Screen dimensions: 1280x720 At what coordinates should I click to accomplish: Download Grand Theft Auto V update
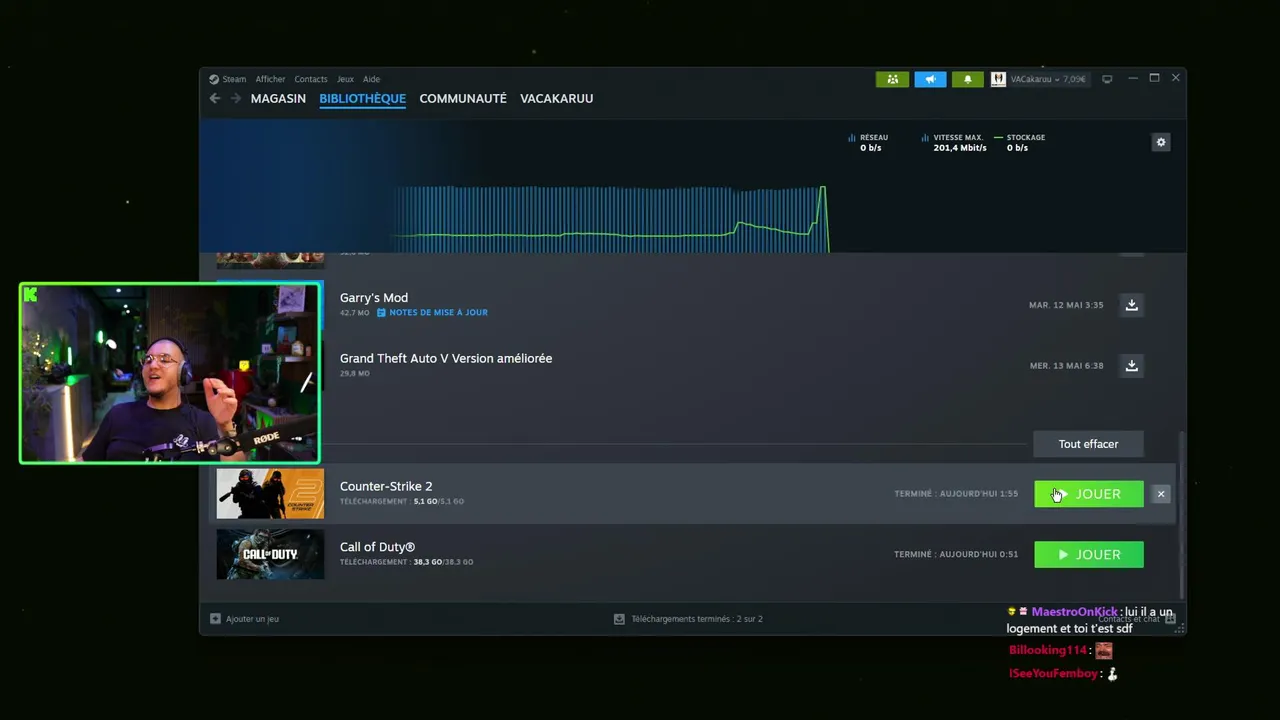point(1131,366)
